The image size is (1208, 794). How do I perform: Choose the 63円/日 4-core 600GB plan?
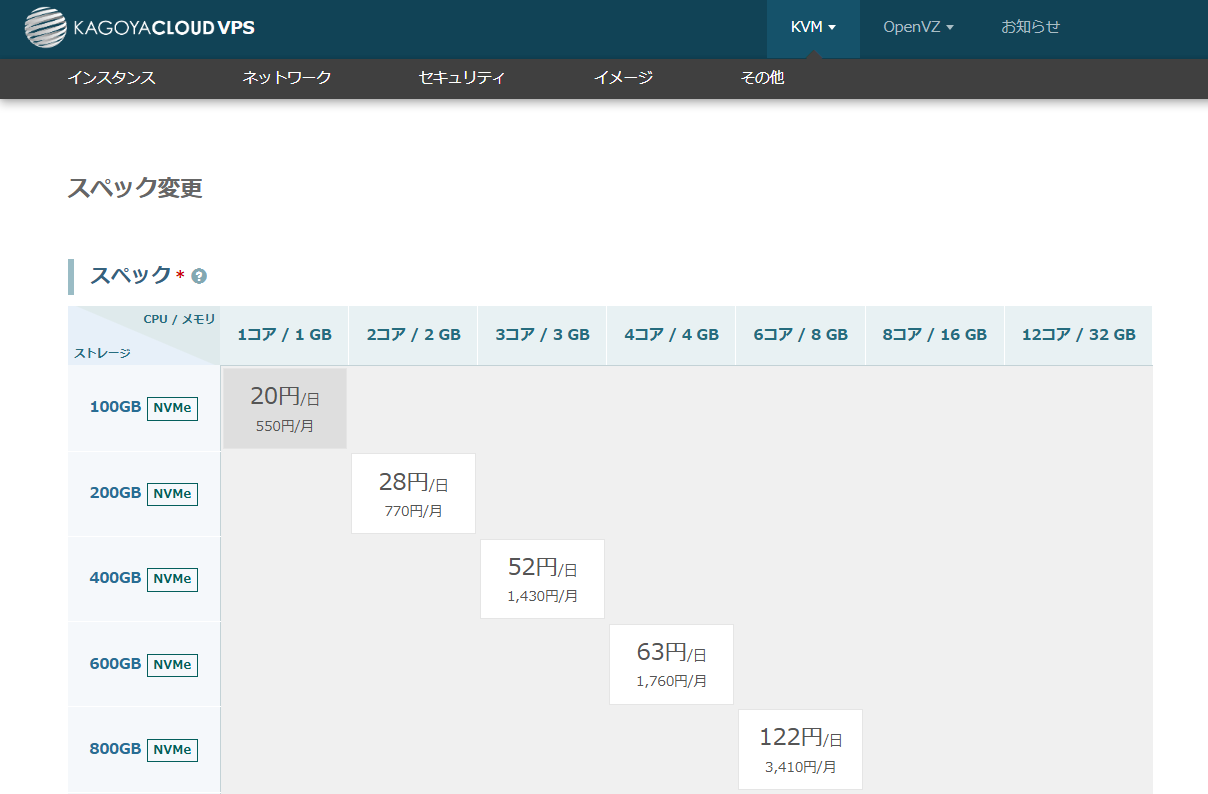(671, 664)
